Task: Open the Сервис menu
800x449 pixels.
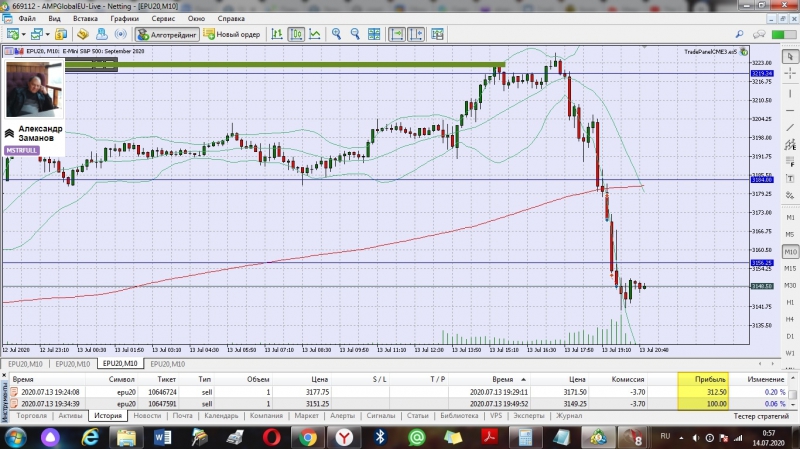Action: 163,18
